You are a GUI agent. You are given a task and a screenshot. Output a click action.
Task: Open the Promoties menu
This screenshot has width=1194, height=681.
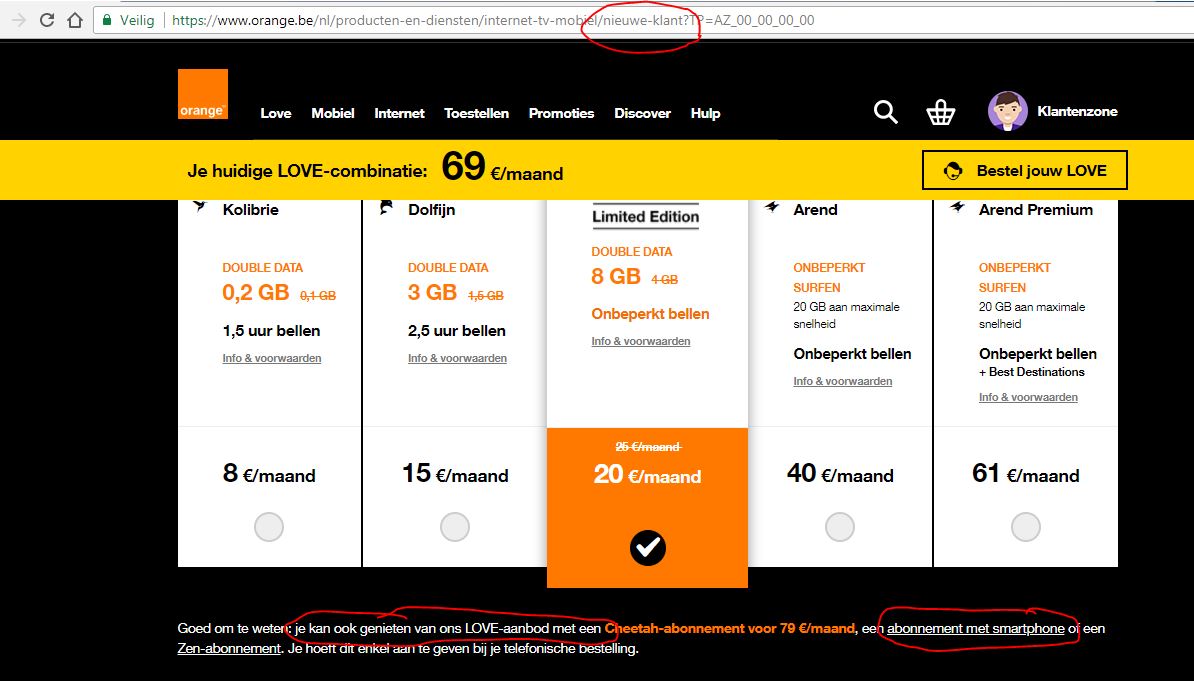tap(561, 114)
